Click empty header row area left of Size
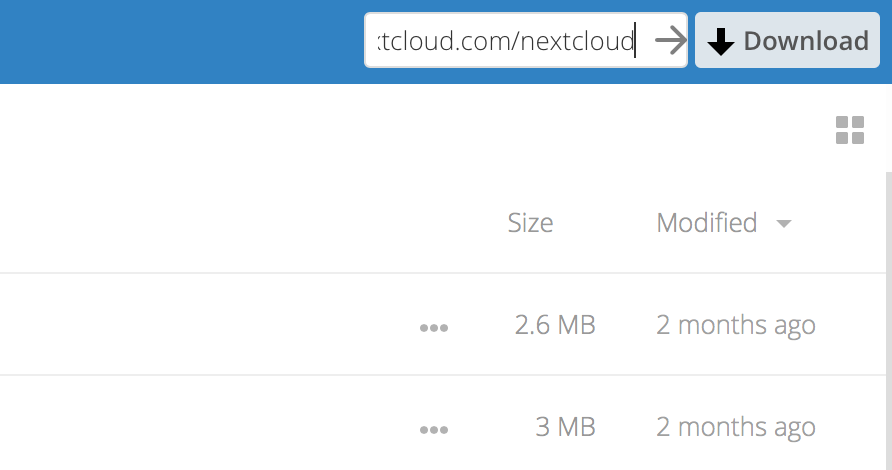This screenshot has height=470, width=892. click(250, 223)
